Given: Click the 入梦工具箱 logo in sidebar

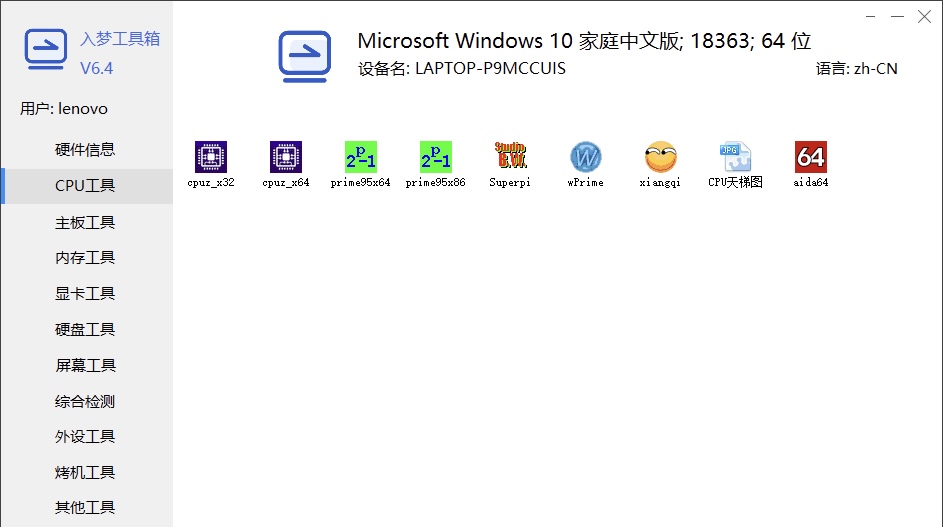Looking at the screenshot, I should (45, 52).
